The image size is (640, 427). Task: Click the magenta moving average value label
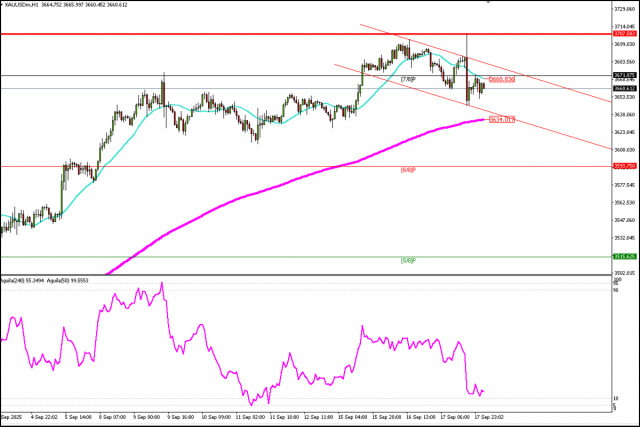[x=502, y=120]
